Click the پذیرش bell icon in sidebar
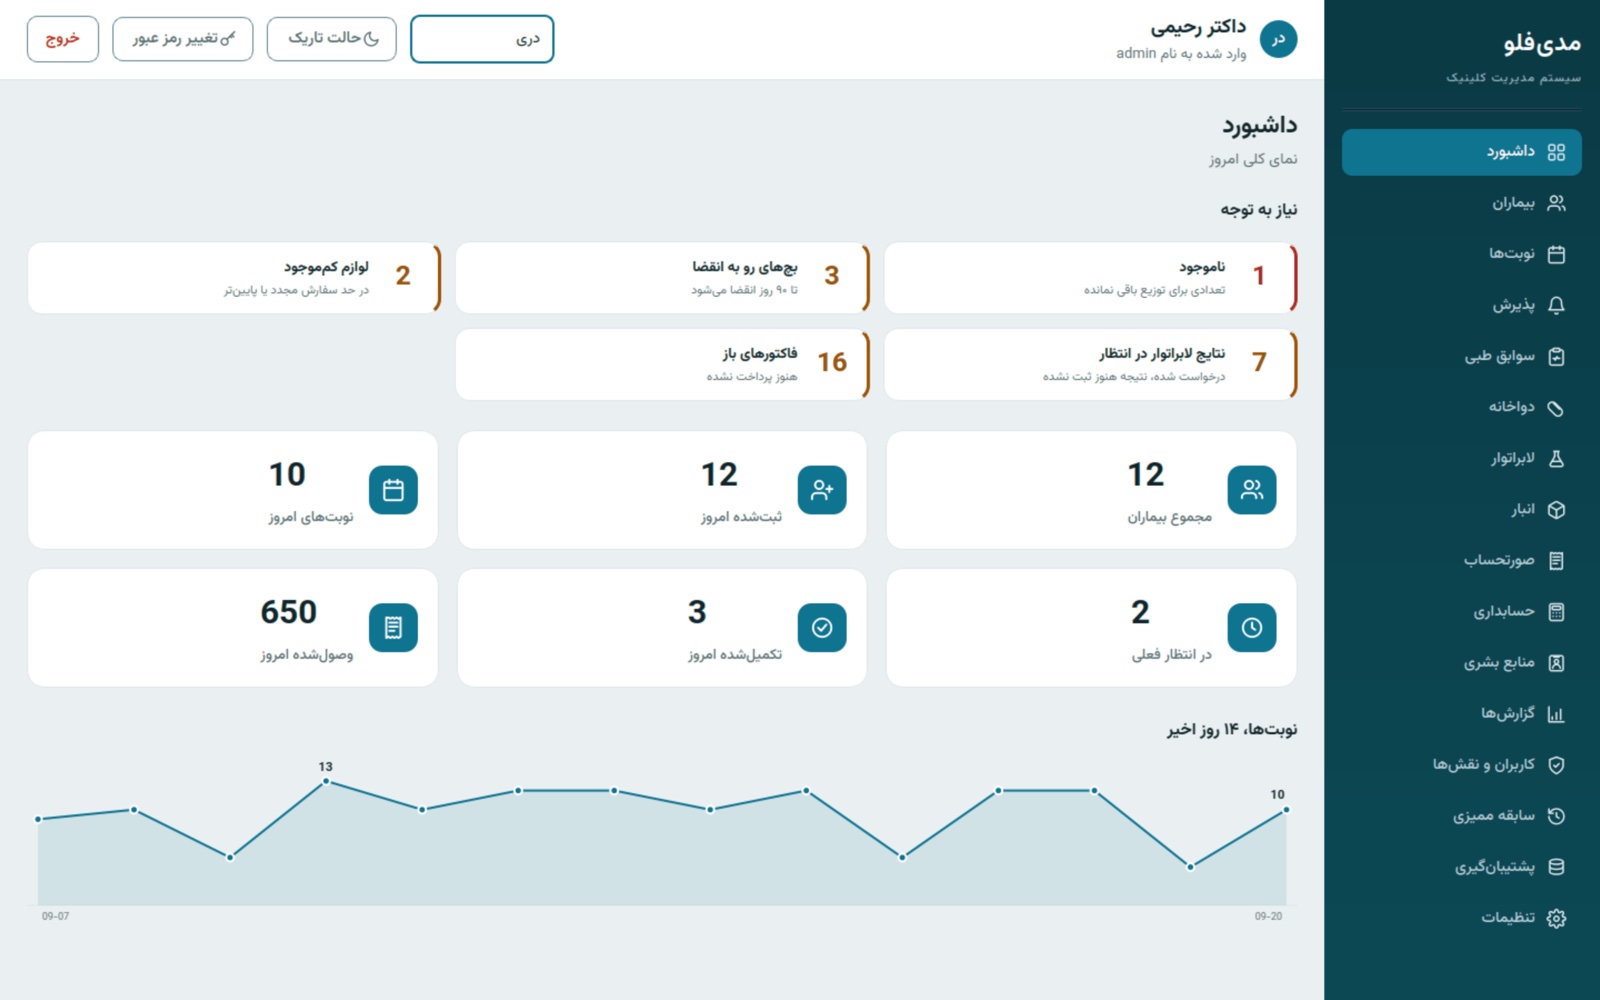This screenshot has height=1000, width=1600. click(1556, 305)
